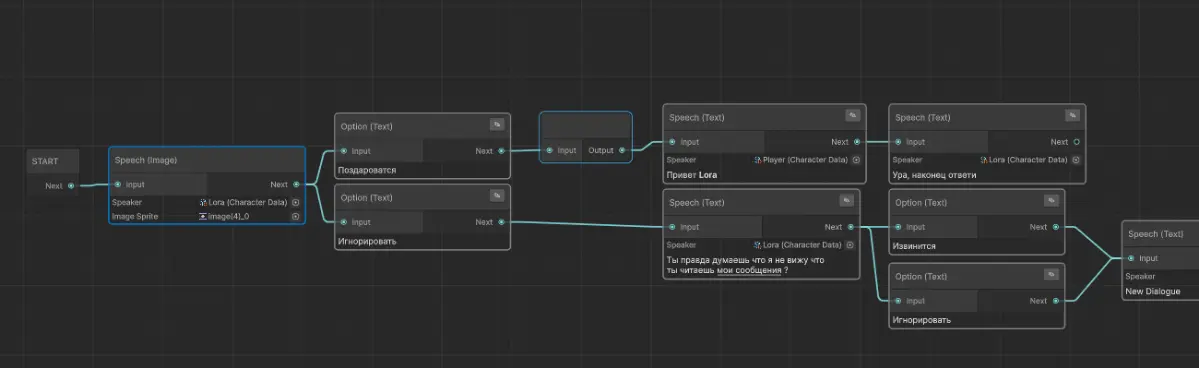1199x368 pixels.
Task: Click the unconnected Next port of the Ура, наконец ответи node
Action: [x=1077, y=142]
